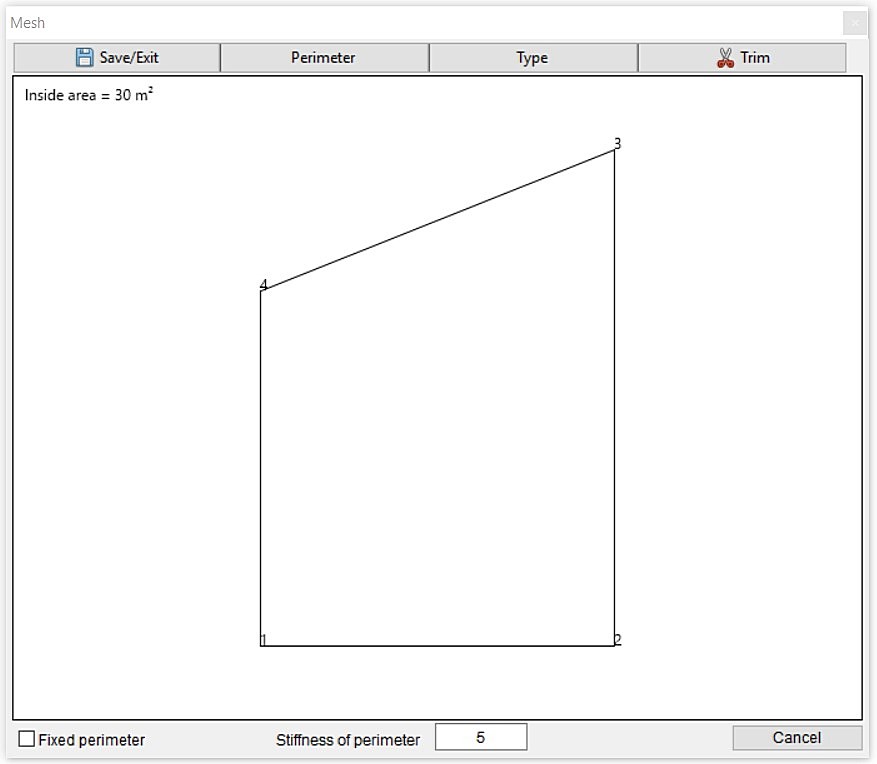This screenshot has height=764, width=877.
Task: Click the sloped edge between vertices 4 and 3
Action: point(440,218)
